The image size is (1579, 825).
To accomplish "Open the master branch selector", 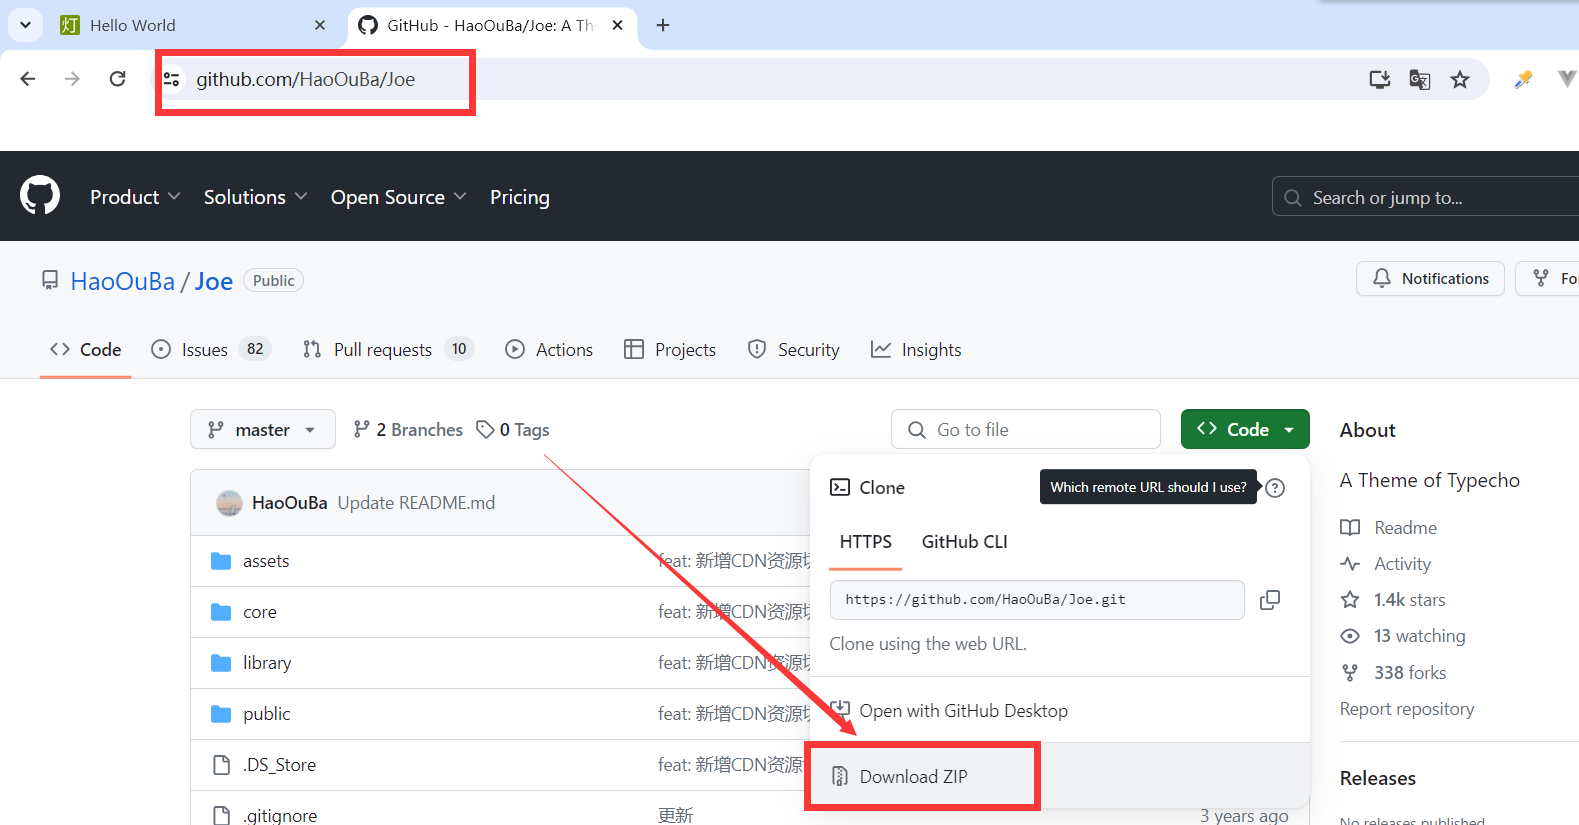I will [263, 430].
